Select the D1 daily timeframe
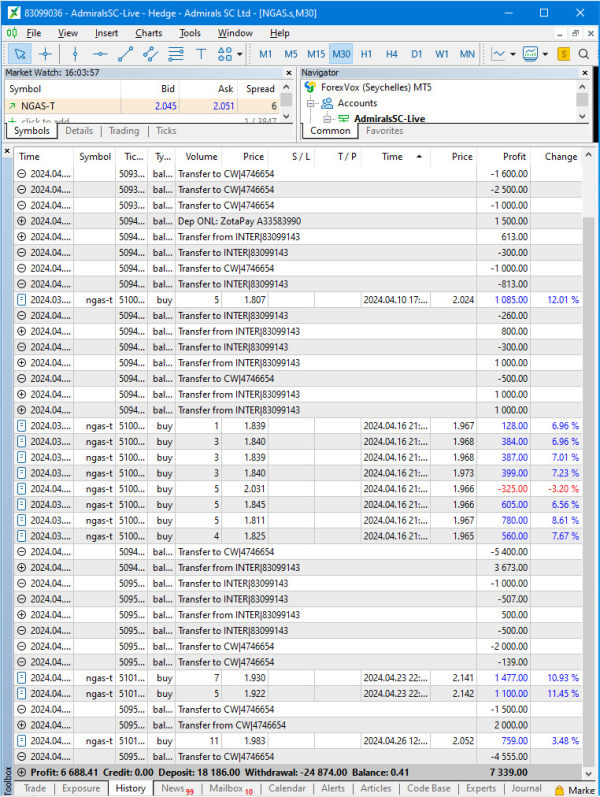Screen dimensions: 600x797 (416, 54)
